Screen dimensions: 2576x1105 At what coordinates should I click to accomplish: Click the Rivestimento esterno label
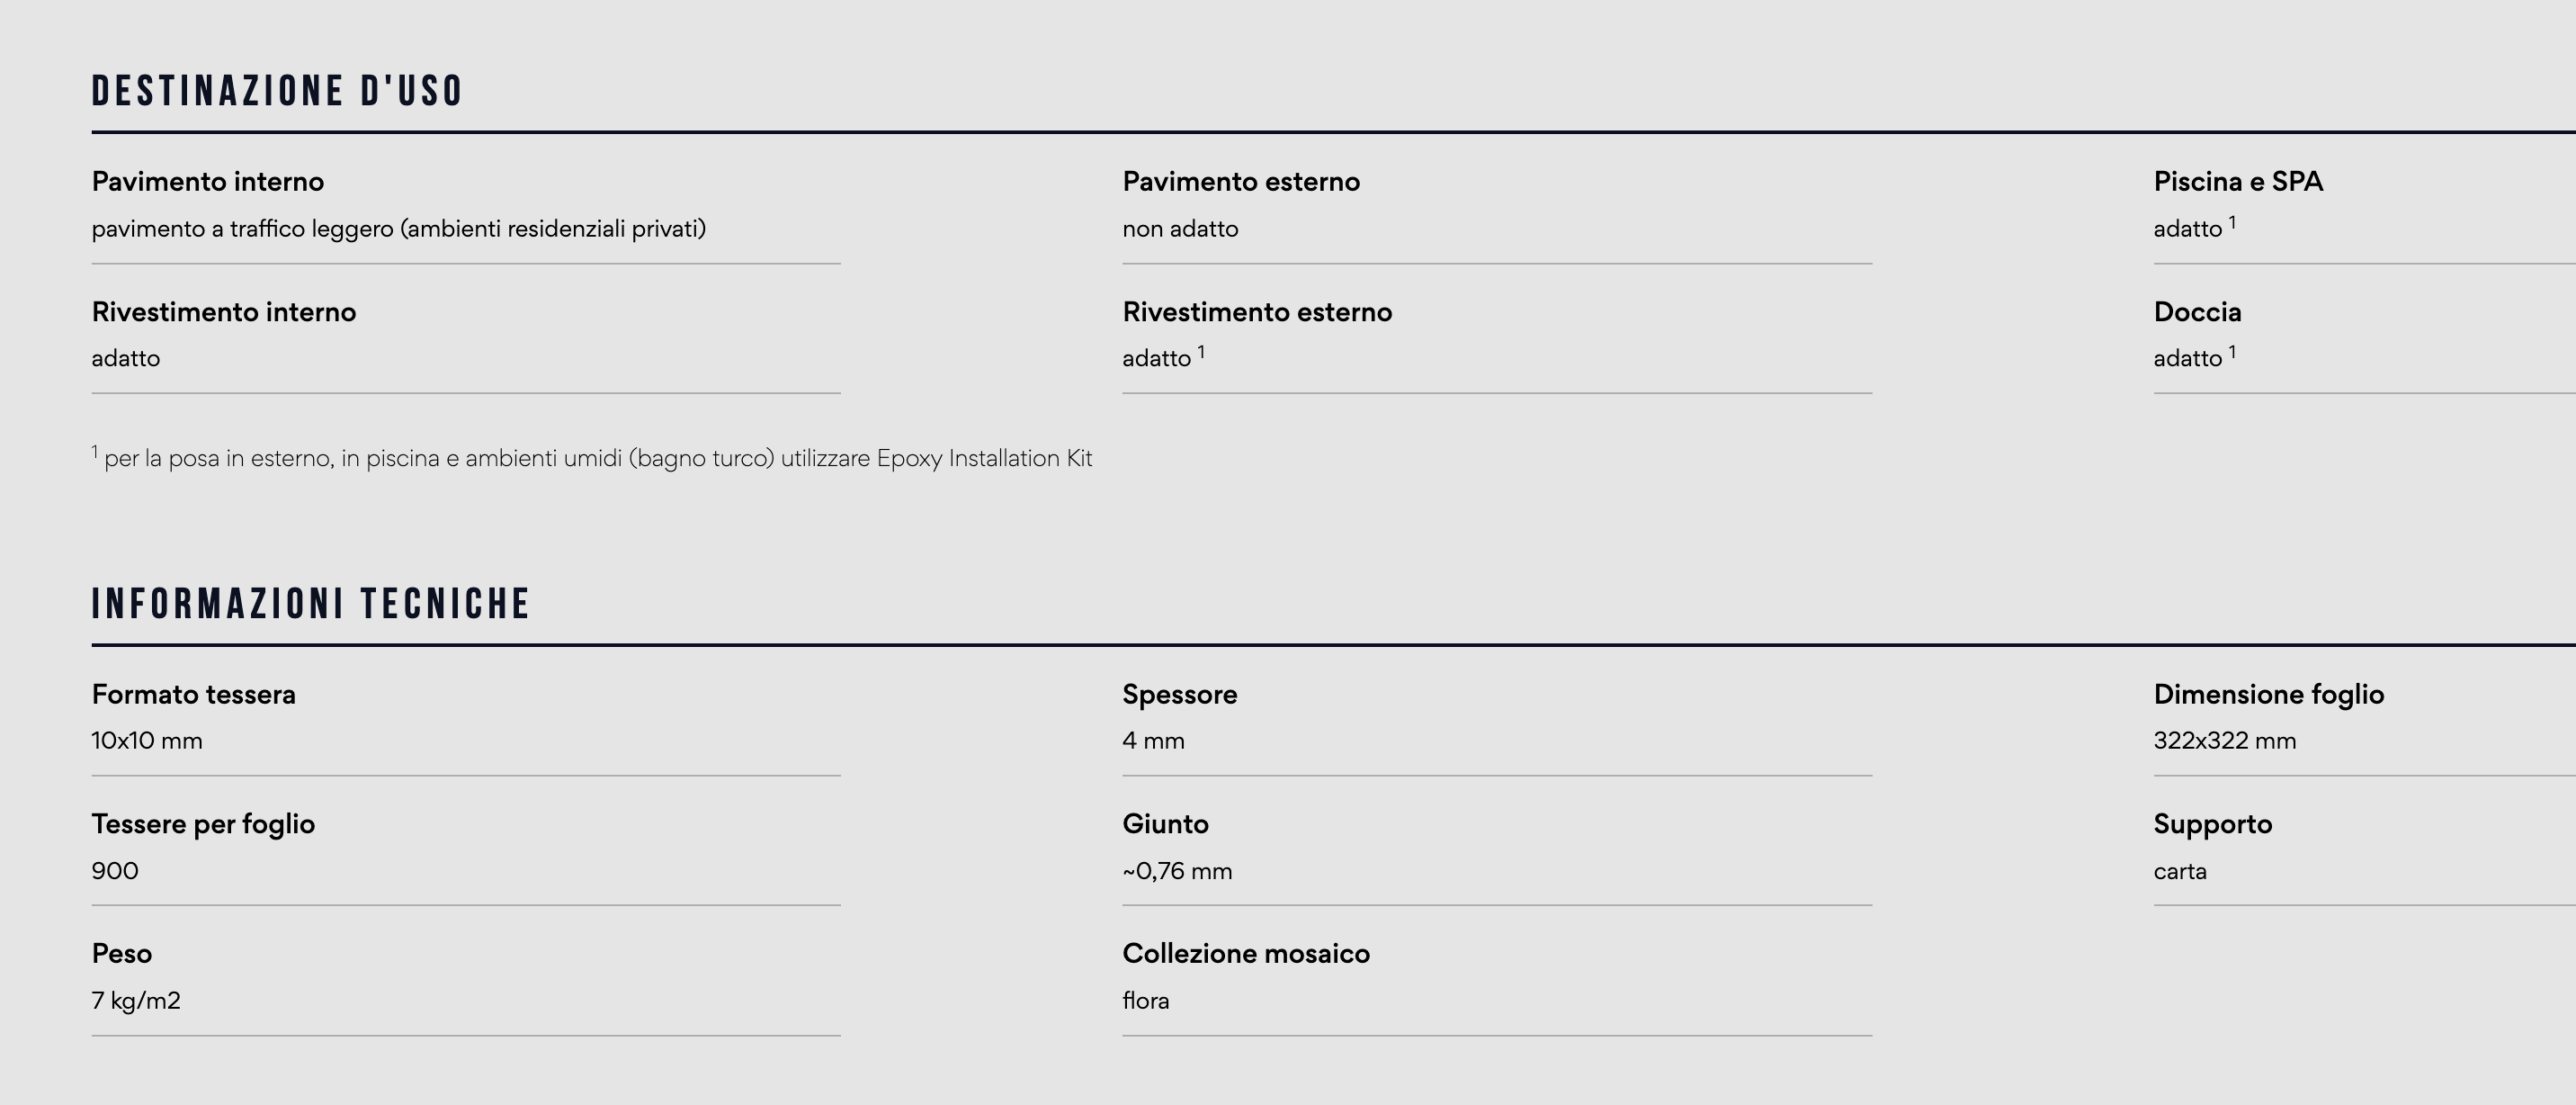tap(1257, 312)
